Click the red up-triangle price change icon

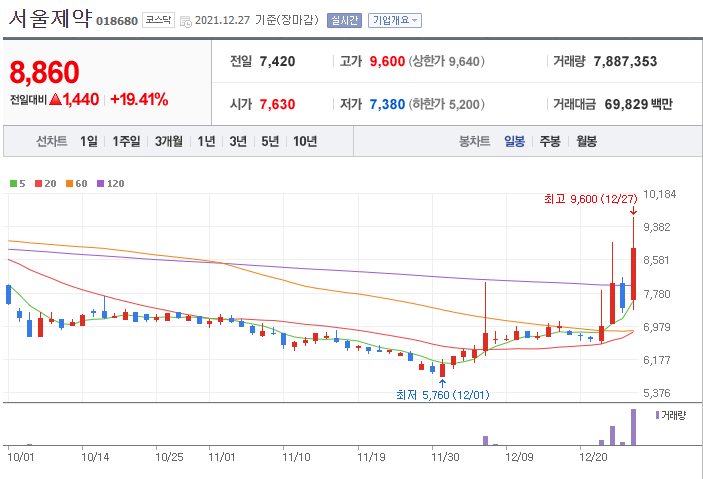tap(56, 99)
